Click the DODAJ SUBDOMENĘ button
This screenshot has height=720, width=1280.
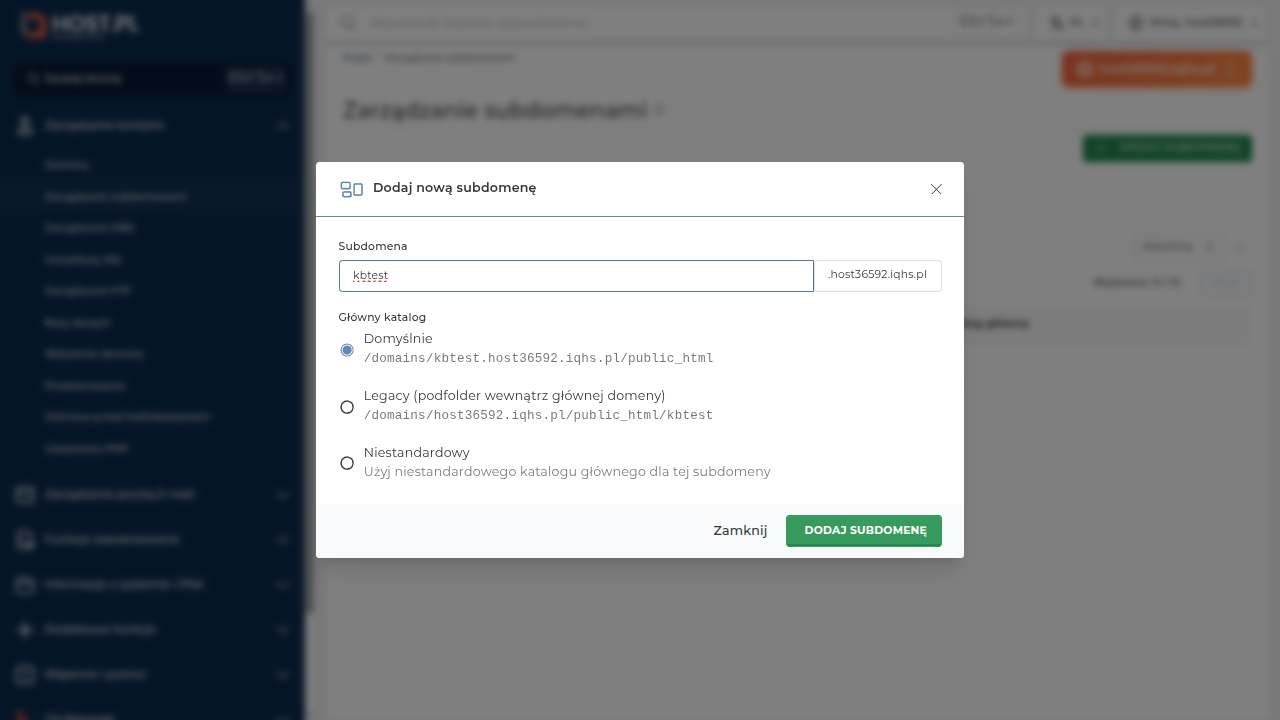click(864, 531)
